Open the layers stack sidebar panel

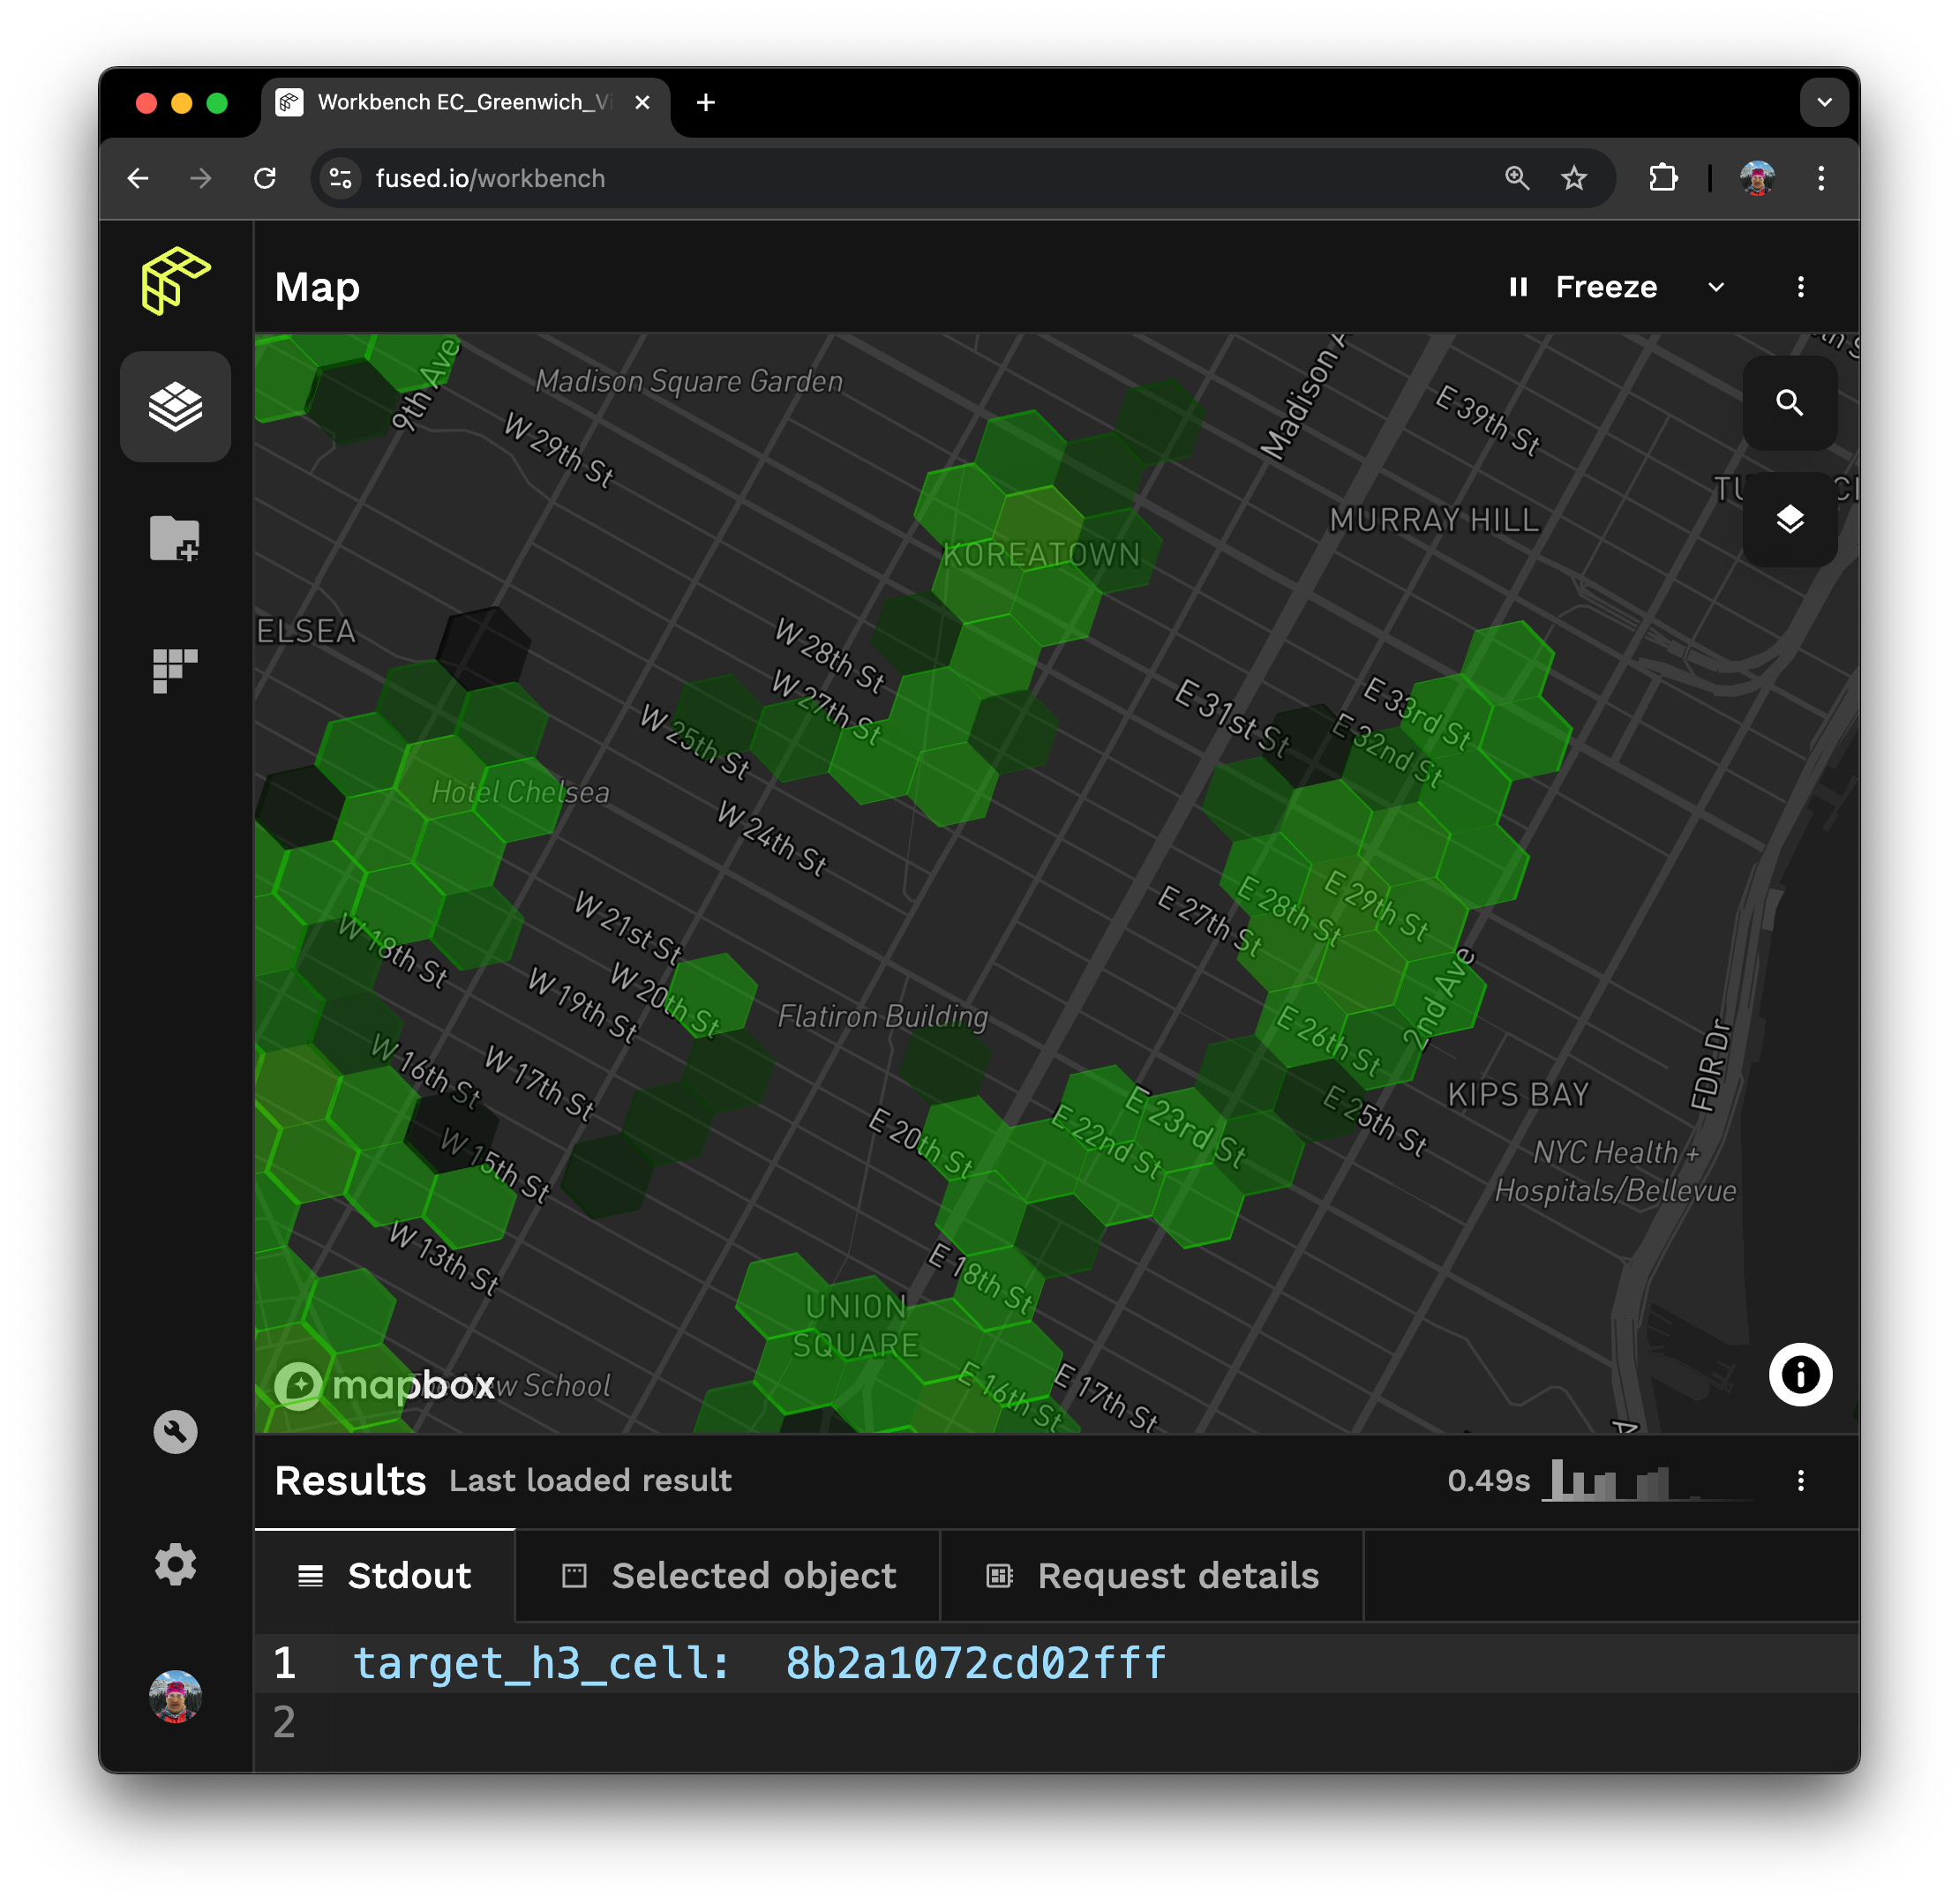[175, 406]
